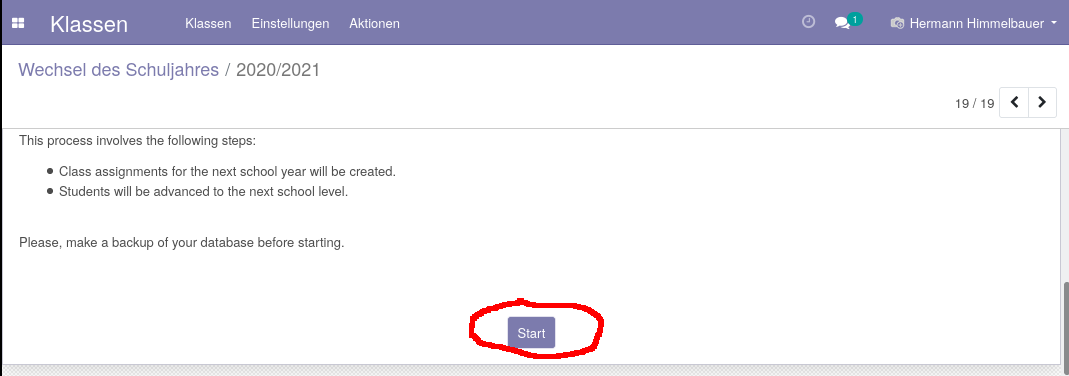Click the green message counter badge

(854, 19)
